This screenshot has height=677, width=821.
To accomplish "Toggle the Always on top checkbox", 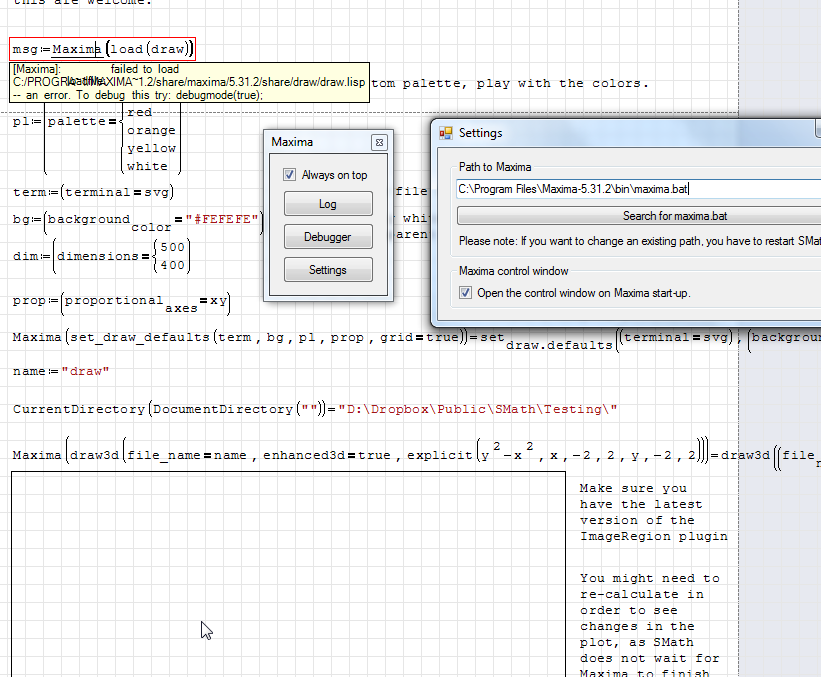I will [x=290, y=175].
